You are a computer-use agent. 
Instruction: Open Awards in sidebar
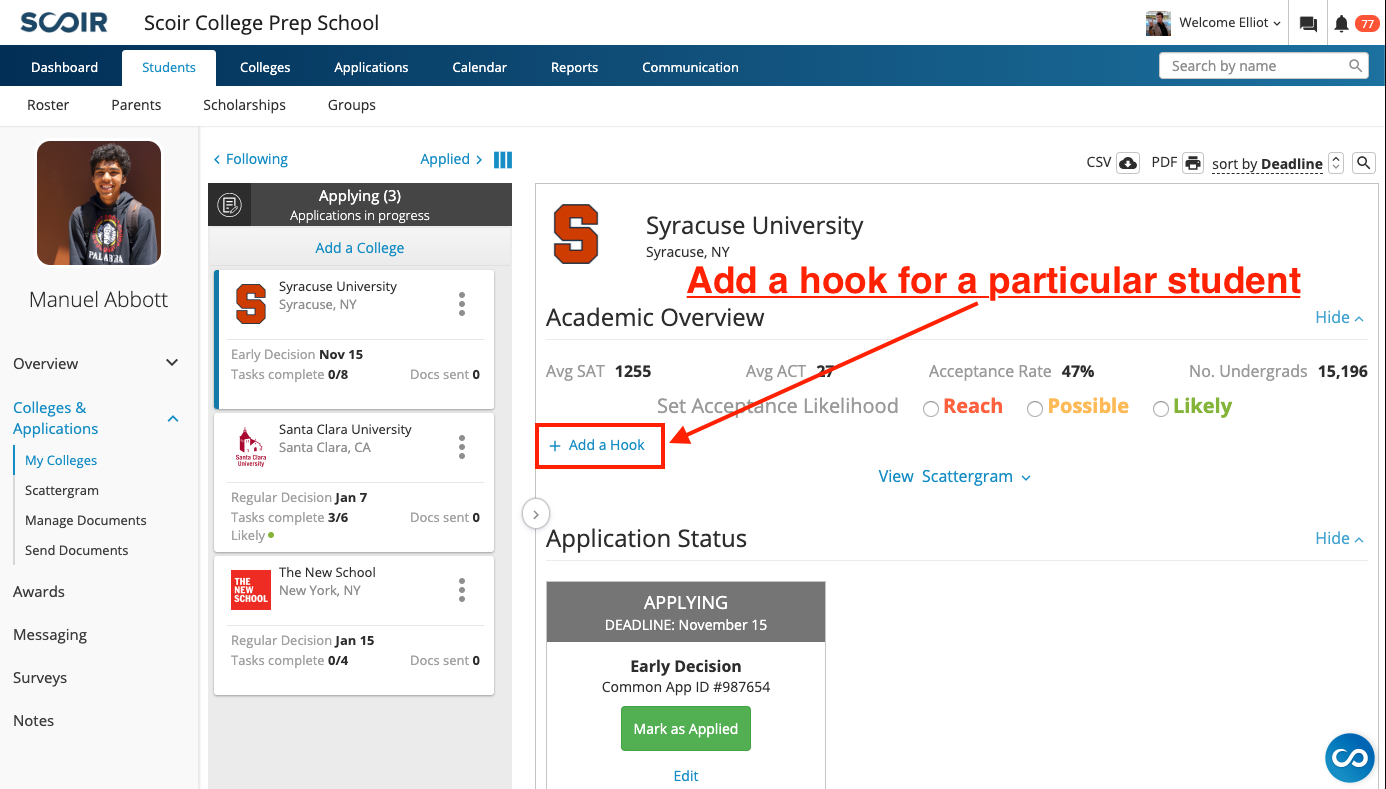(39, 592)
